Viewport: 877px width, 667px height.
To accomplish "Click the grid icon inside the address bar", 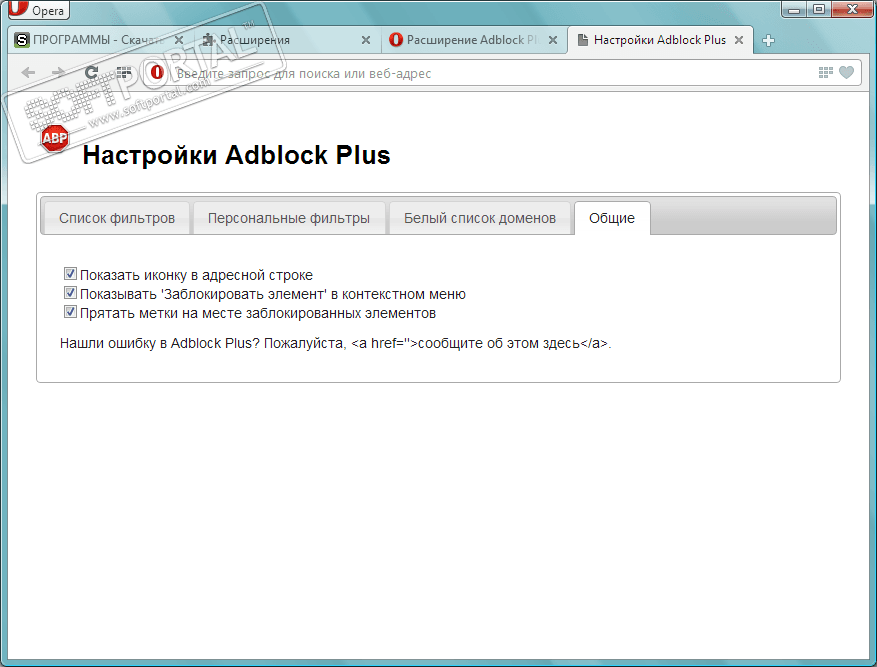I will point(826,73).
